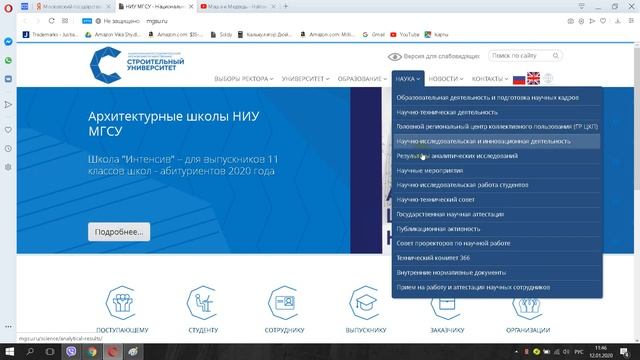
Task: Take a page snapshot with camera icon
Action: (571, 21)
